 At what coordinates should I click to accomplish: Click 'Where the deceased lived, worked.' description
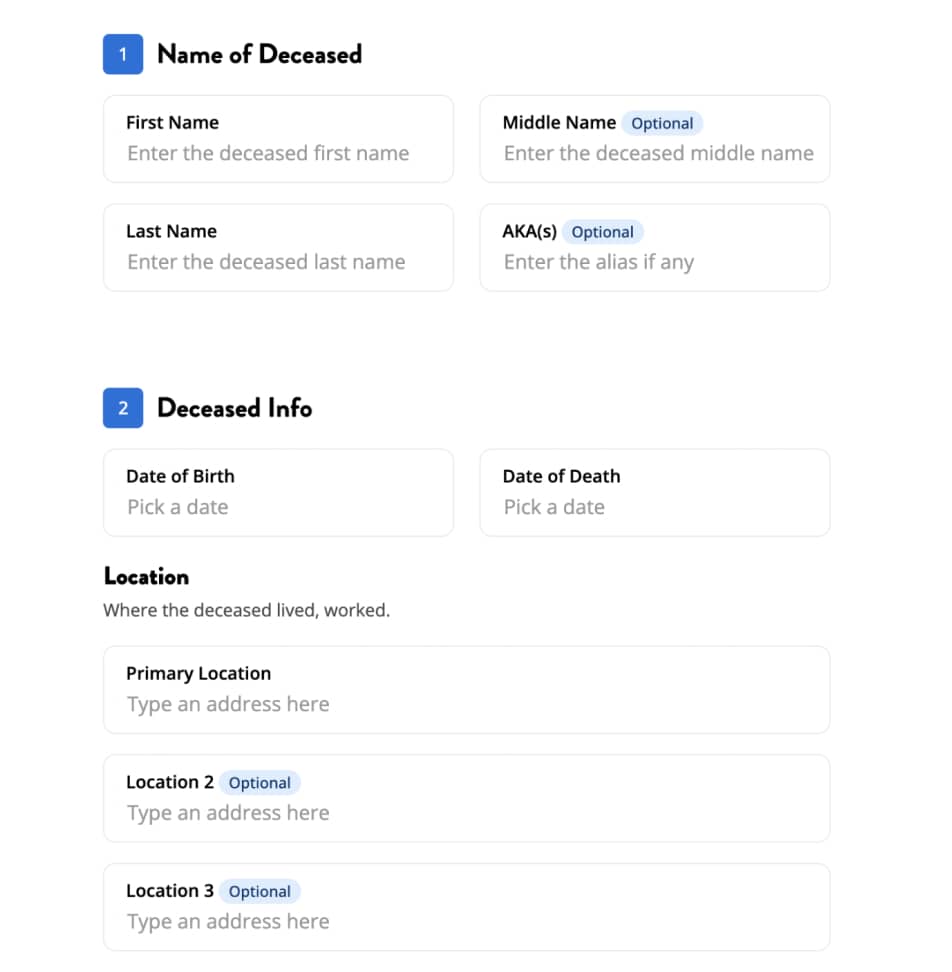(246, 610)
